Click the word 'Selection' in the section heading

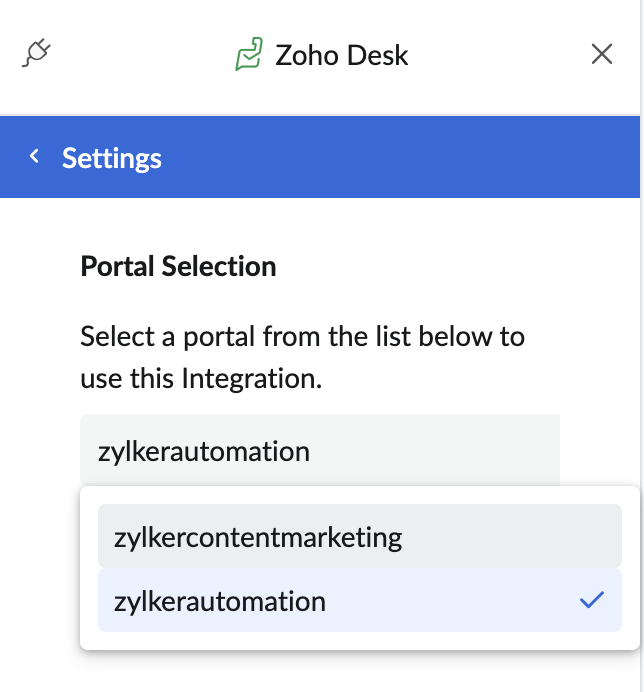(224, 267)
